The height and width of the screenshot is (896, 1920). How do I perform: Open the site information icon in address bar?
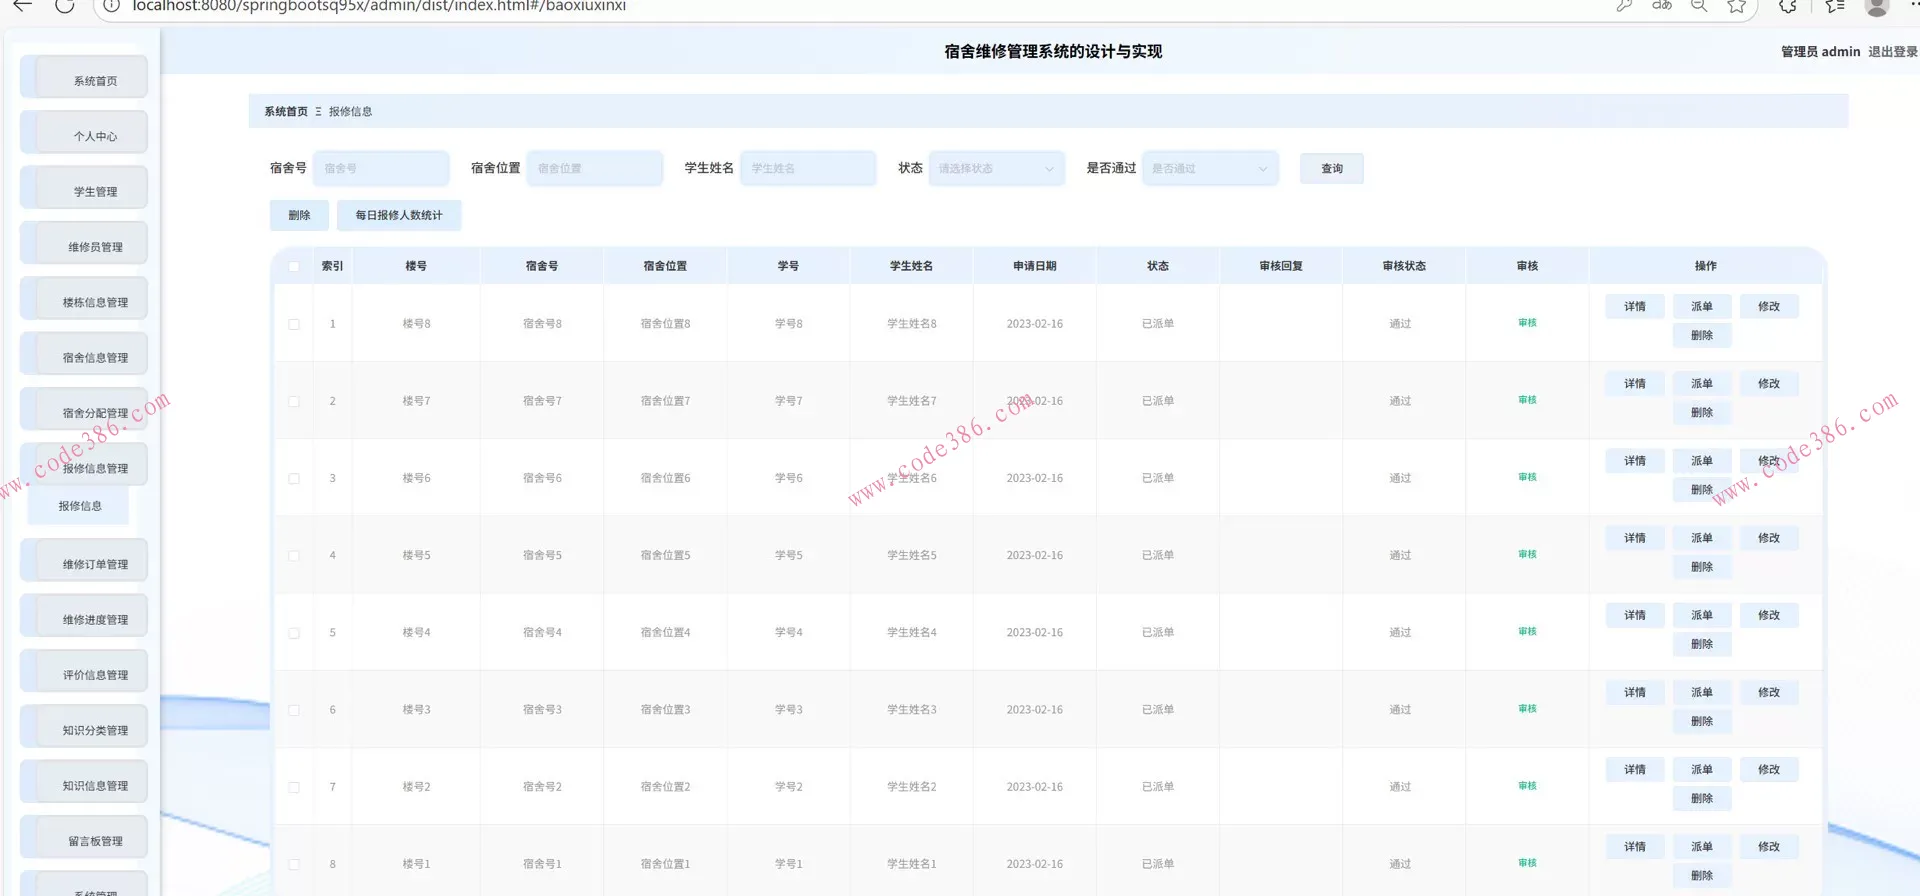click(x=112, y=6)
